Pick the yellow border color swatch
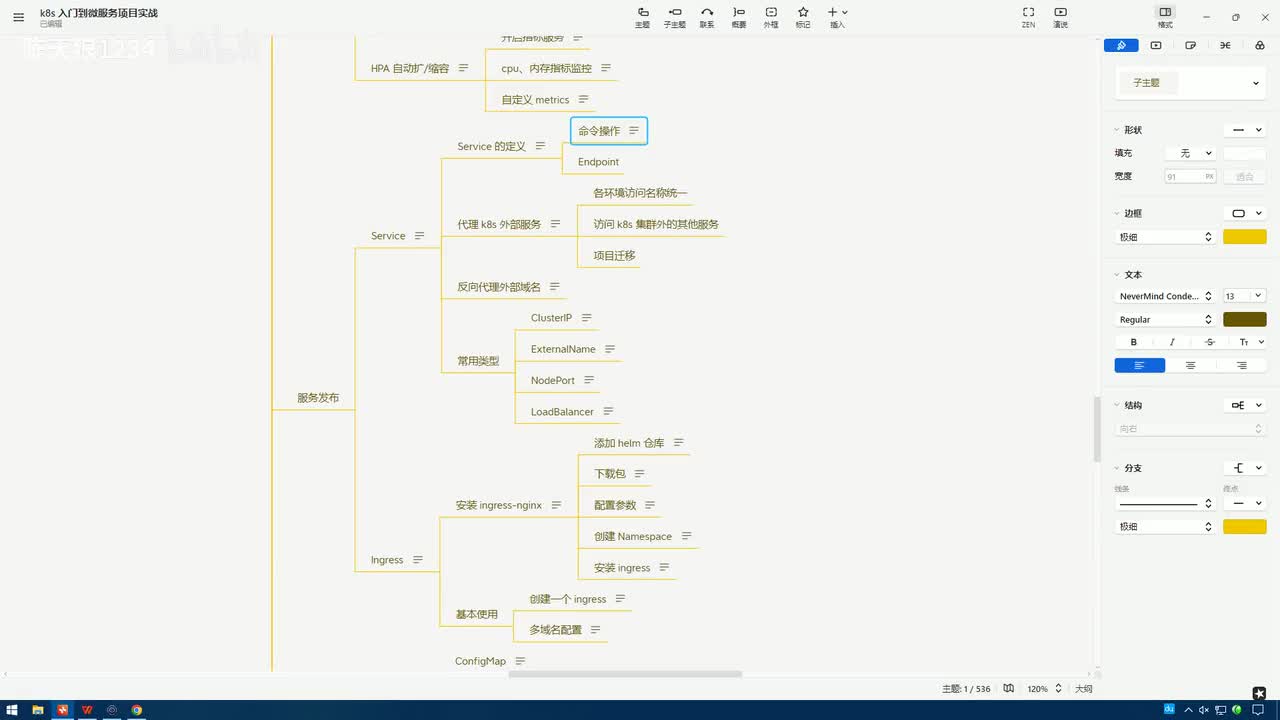Image resolution: width=1280 pixels, height=720 pixels. click(1245, 237)
